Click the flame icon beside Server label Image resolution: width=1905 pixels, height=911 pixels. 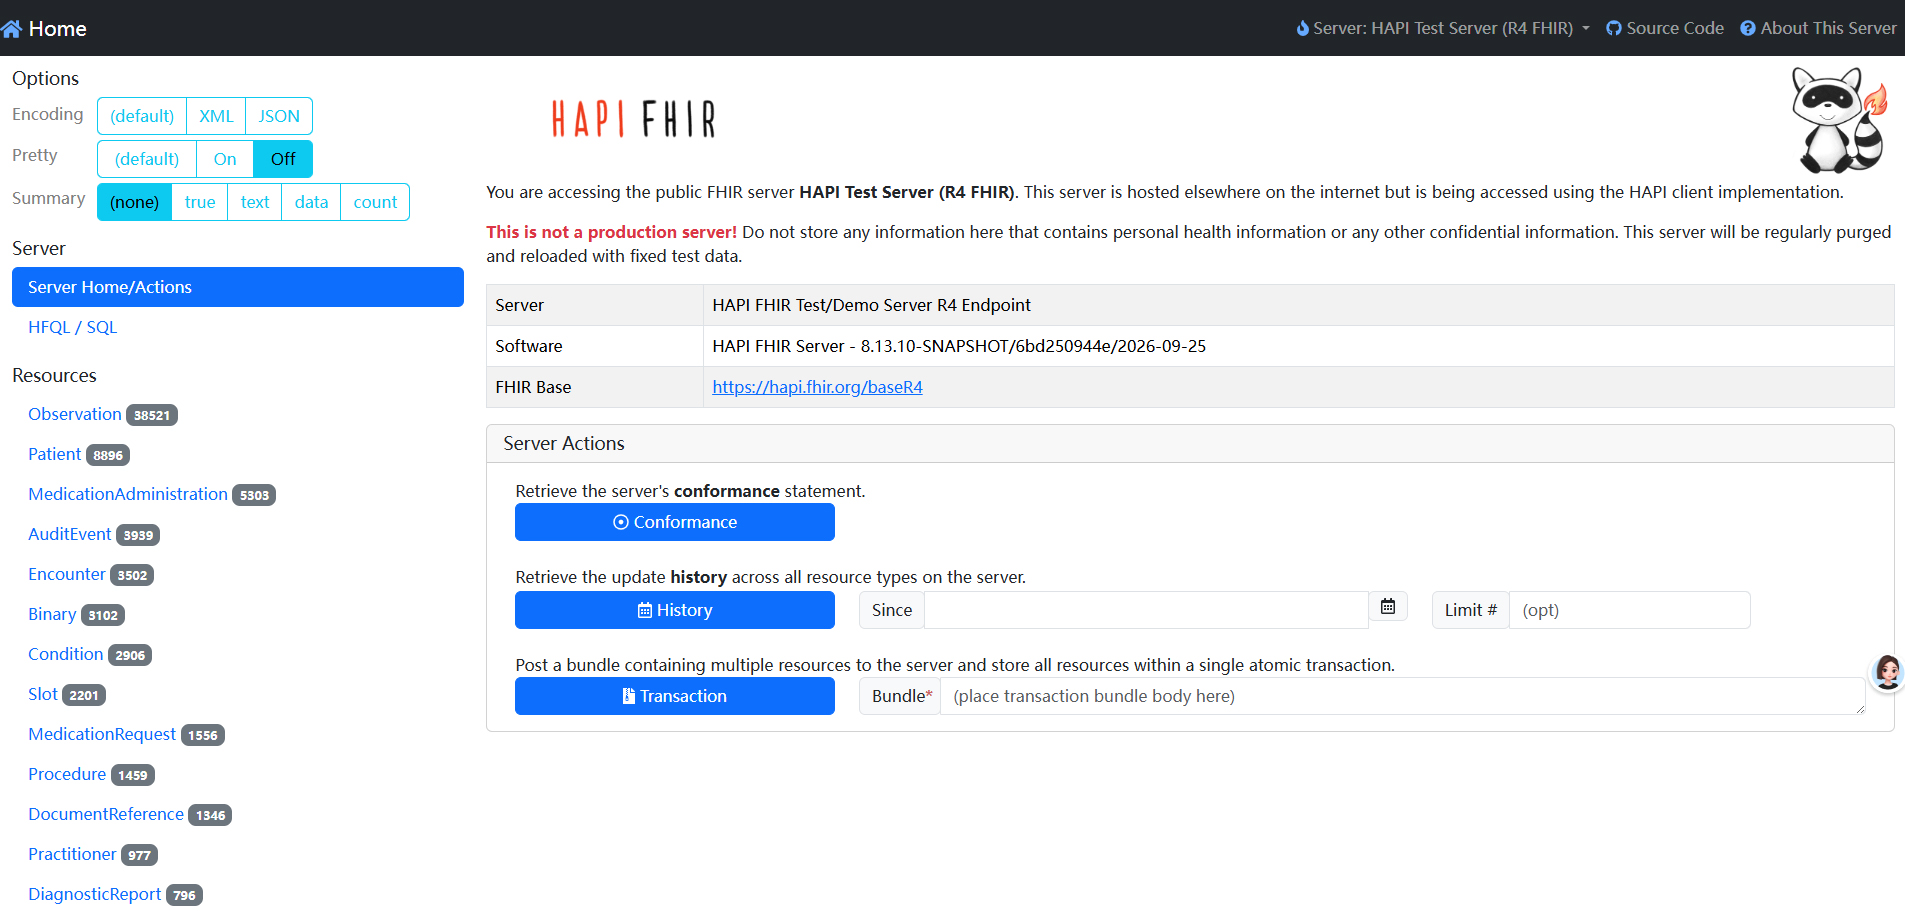1302,28
